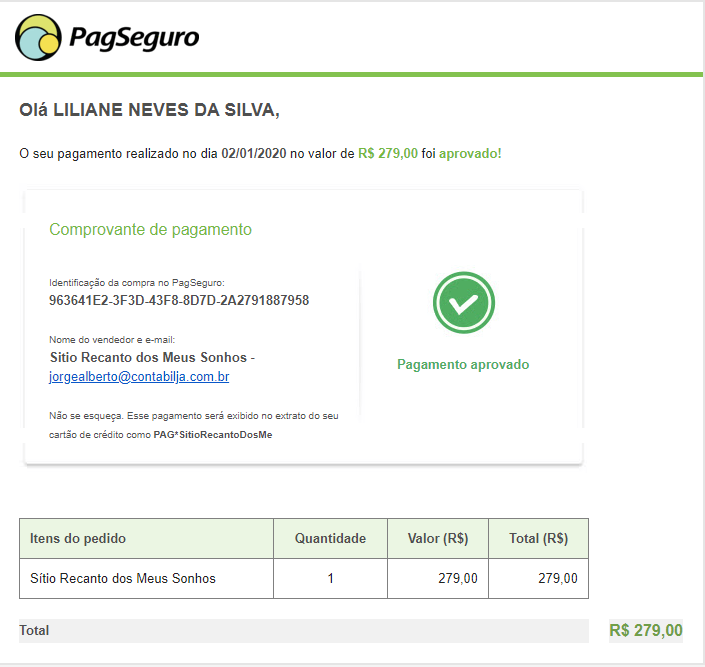The width and height of the screenshot is (705, 667).
Task: Click the 279,00 cell under Total (R$)
Action: [538, 578]
